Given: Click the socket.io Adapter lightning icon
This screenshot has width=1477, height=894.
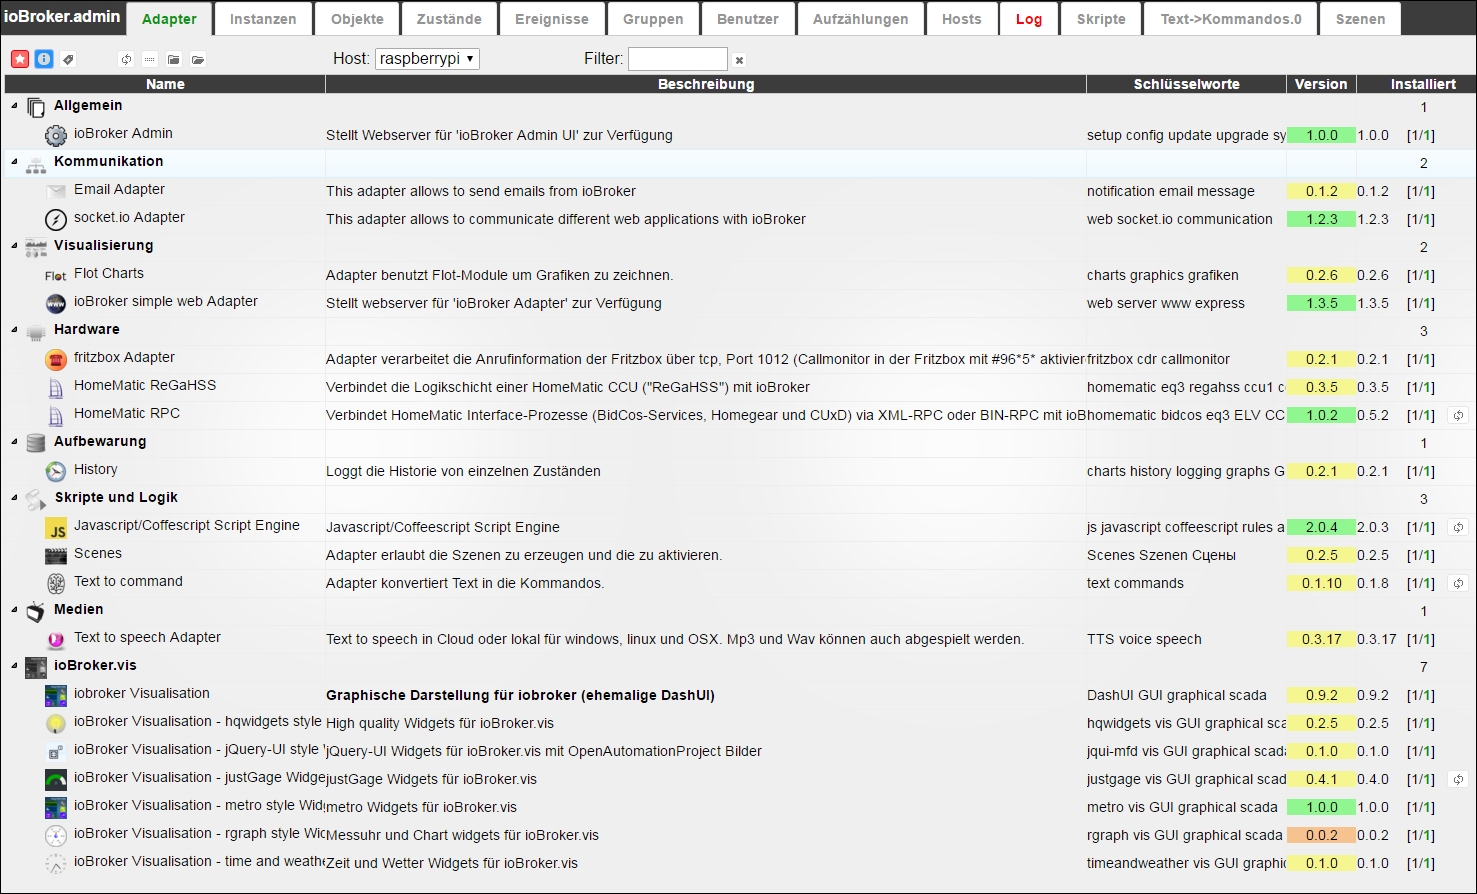Looking at the screenshot, I should coord(56,219).
